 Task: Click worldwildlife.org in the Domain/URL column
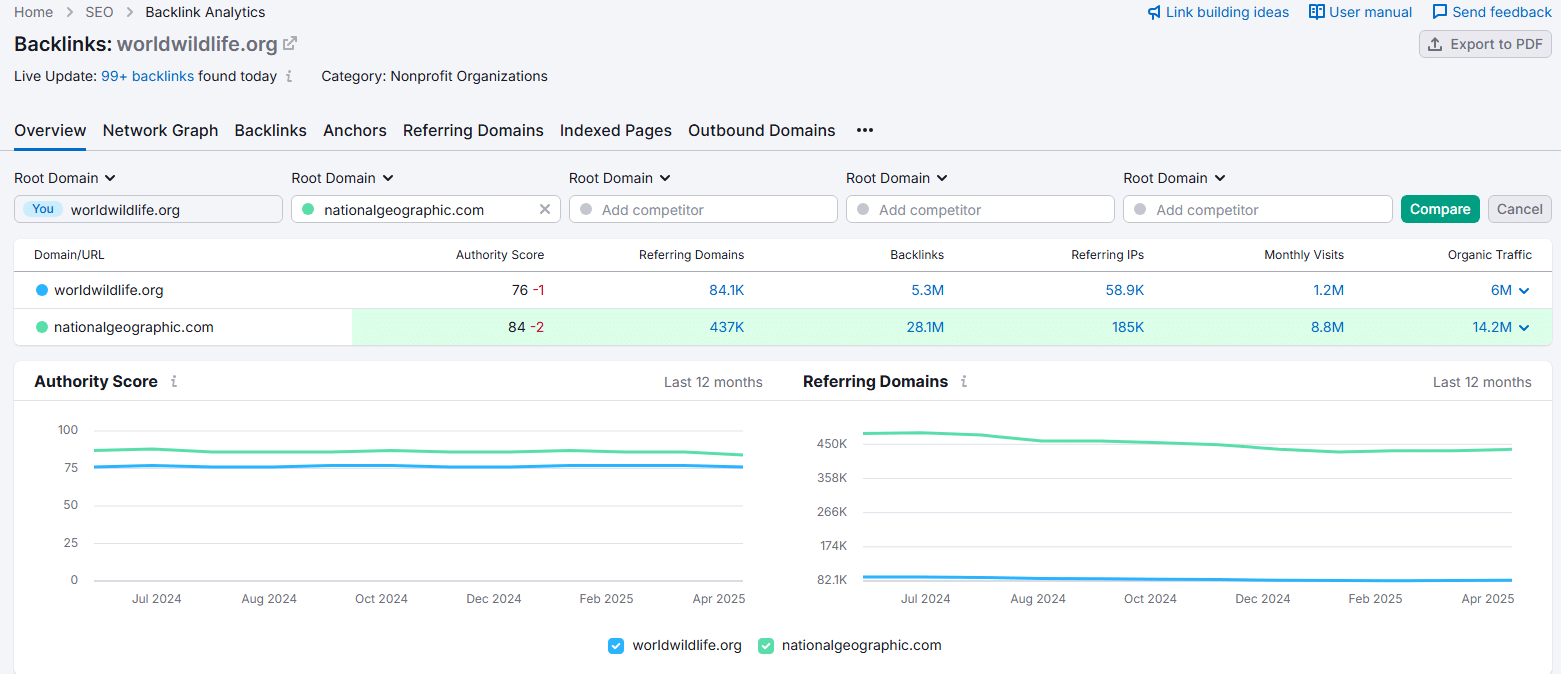[109, 291]
